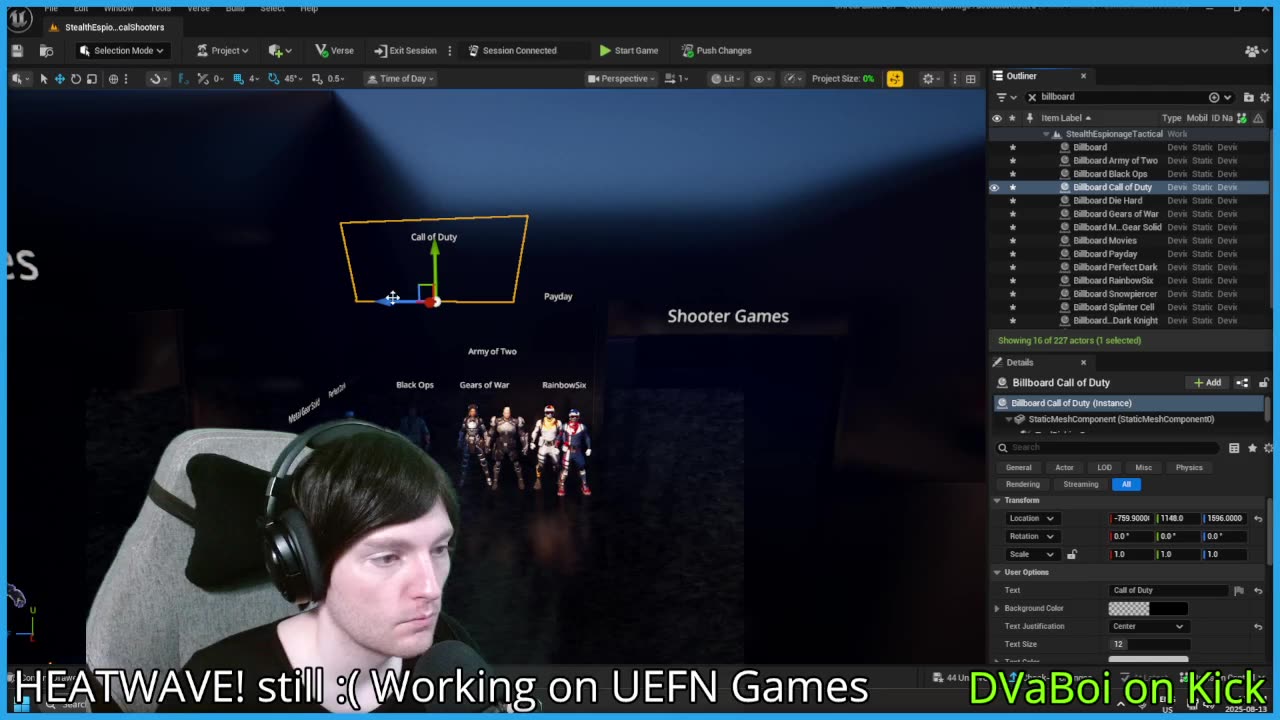Open the viewport Show eye dropdown

762,78
